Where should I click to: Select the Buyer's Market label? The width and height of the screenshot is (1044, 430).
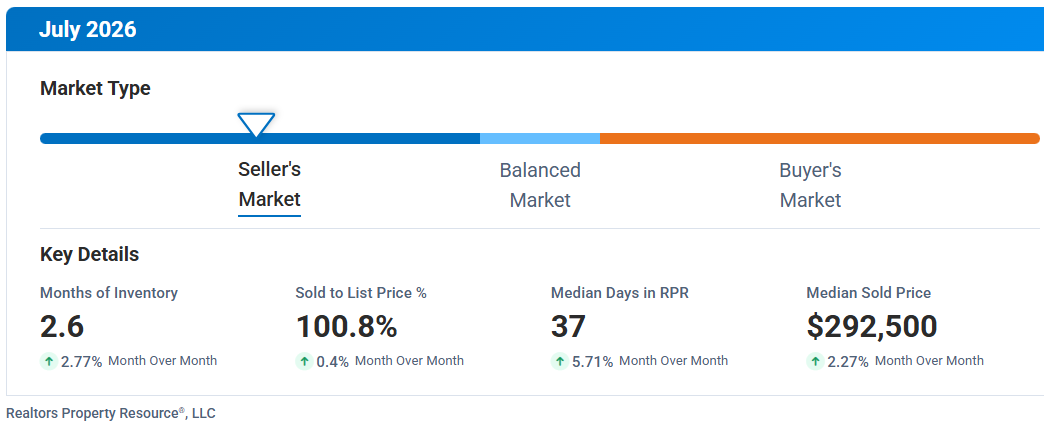(x=810, y=184)
